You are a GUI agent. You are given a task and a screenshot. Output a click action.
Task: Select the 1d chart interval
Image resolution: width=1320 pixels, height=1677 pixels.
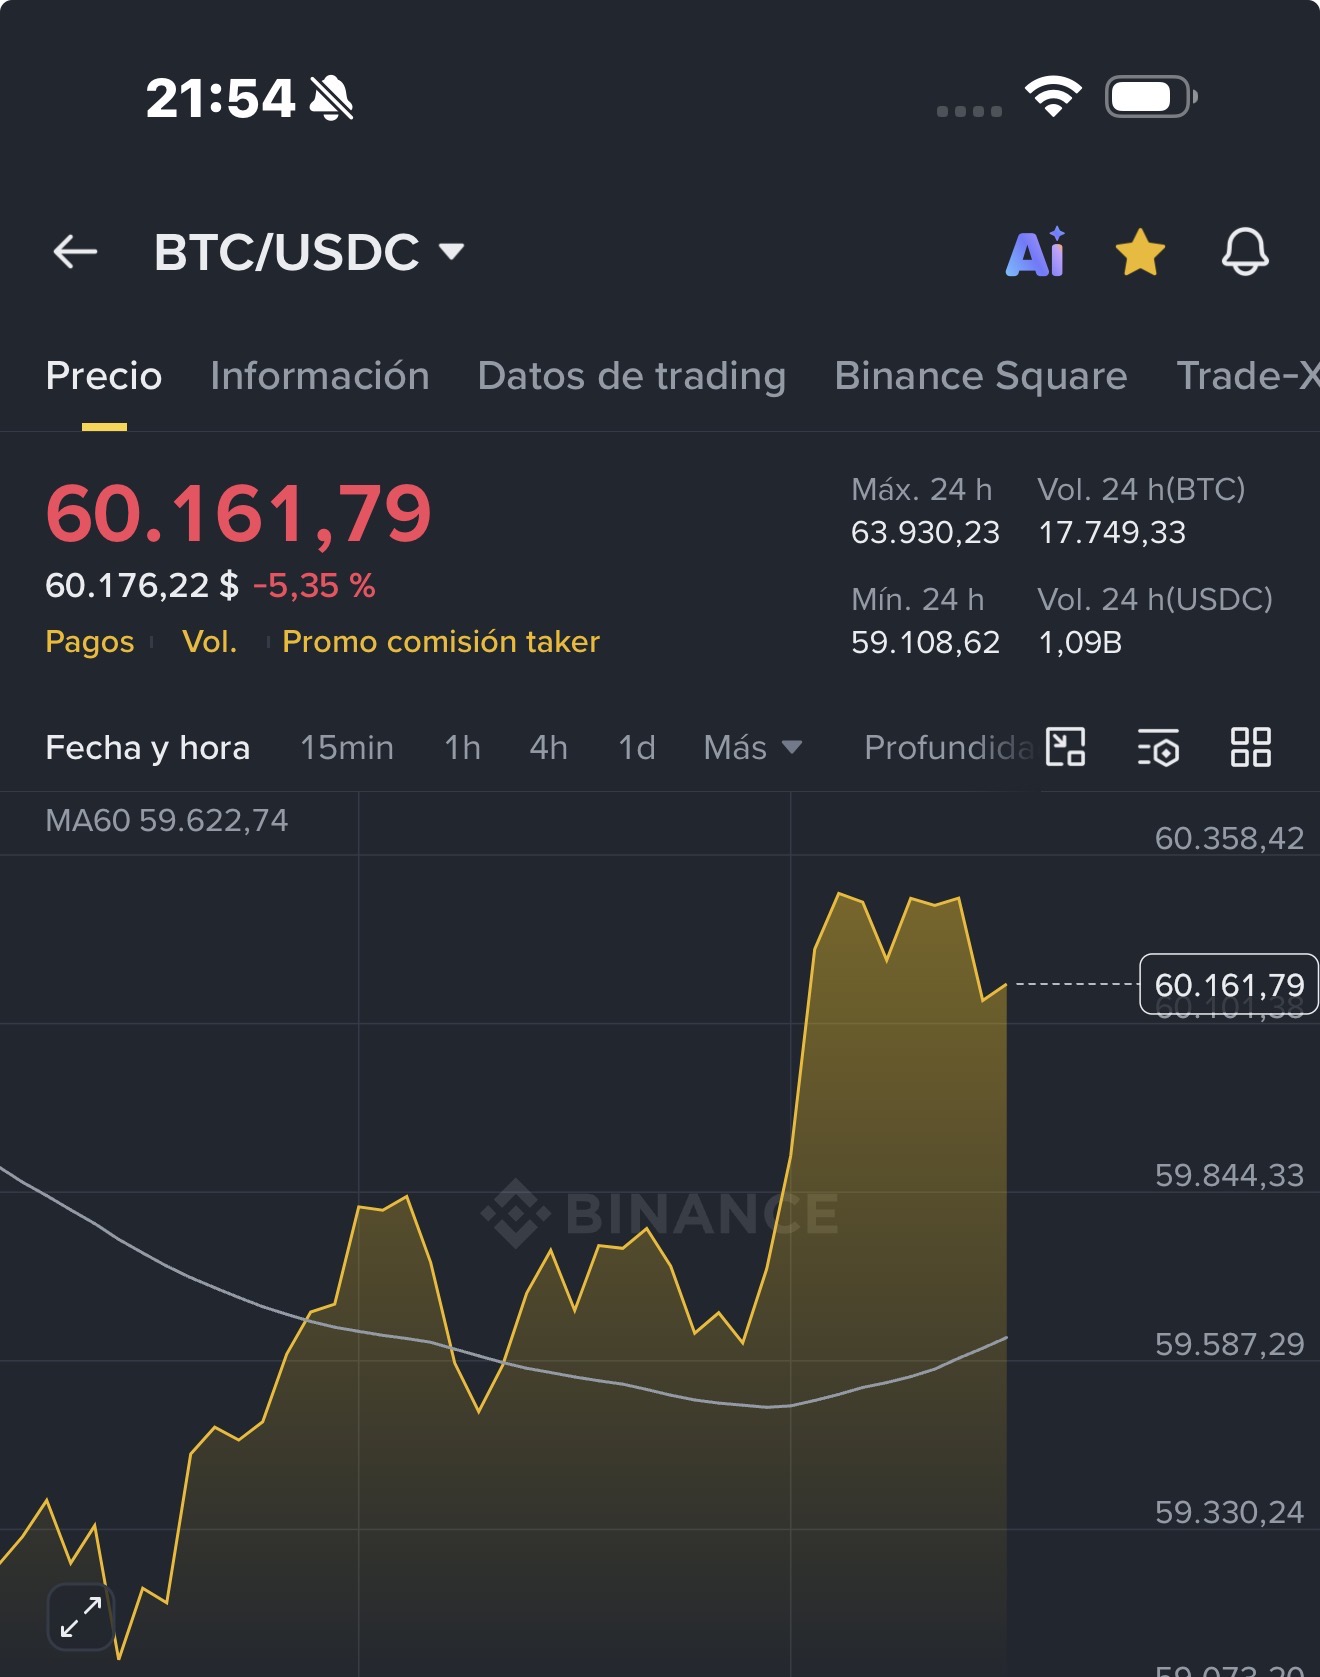coord(637,748)
